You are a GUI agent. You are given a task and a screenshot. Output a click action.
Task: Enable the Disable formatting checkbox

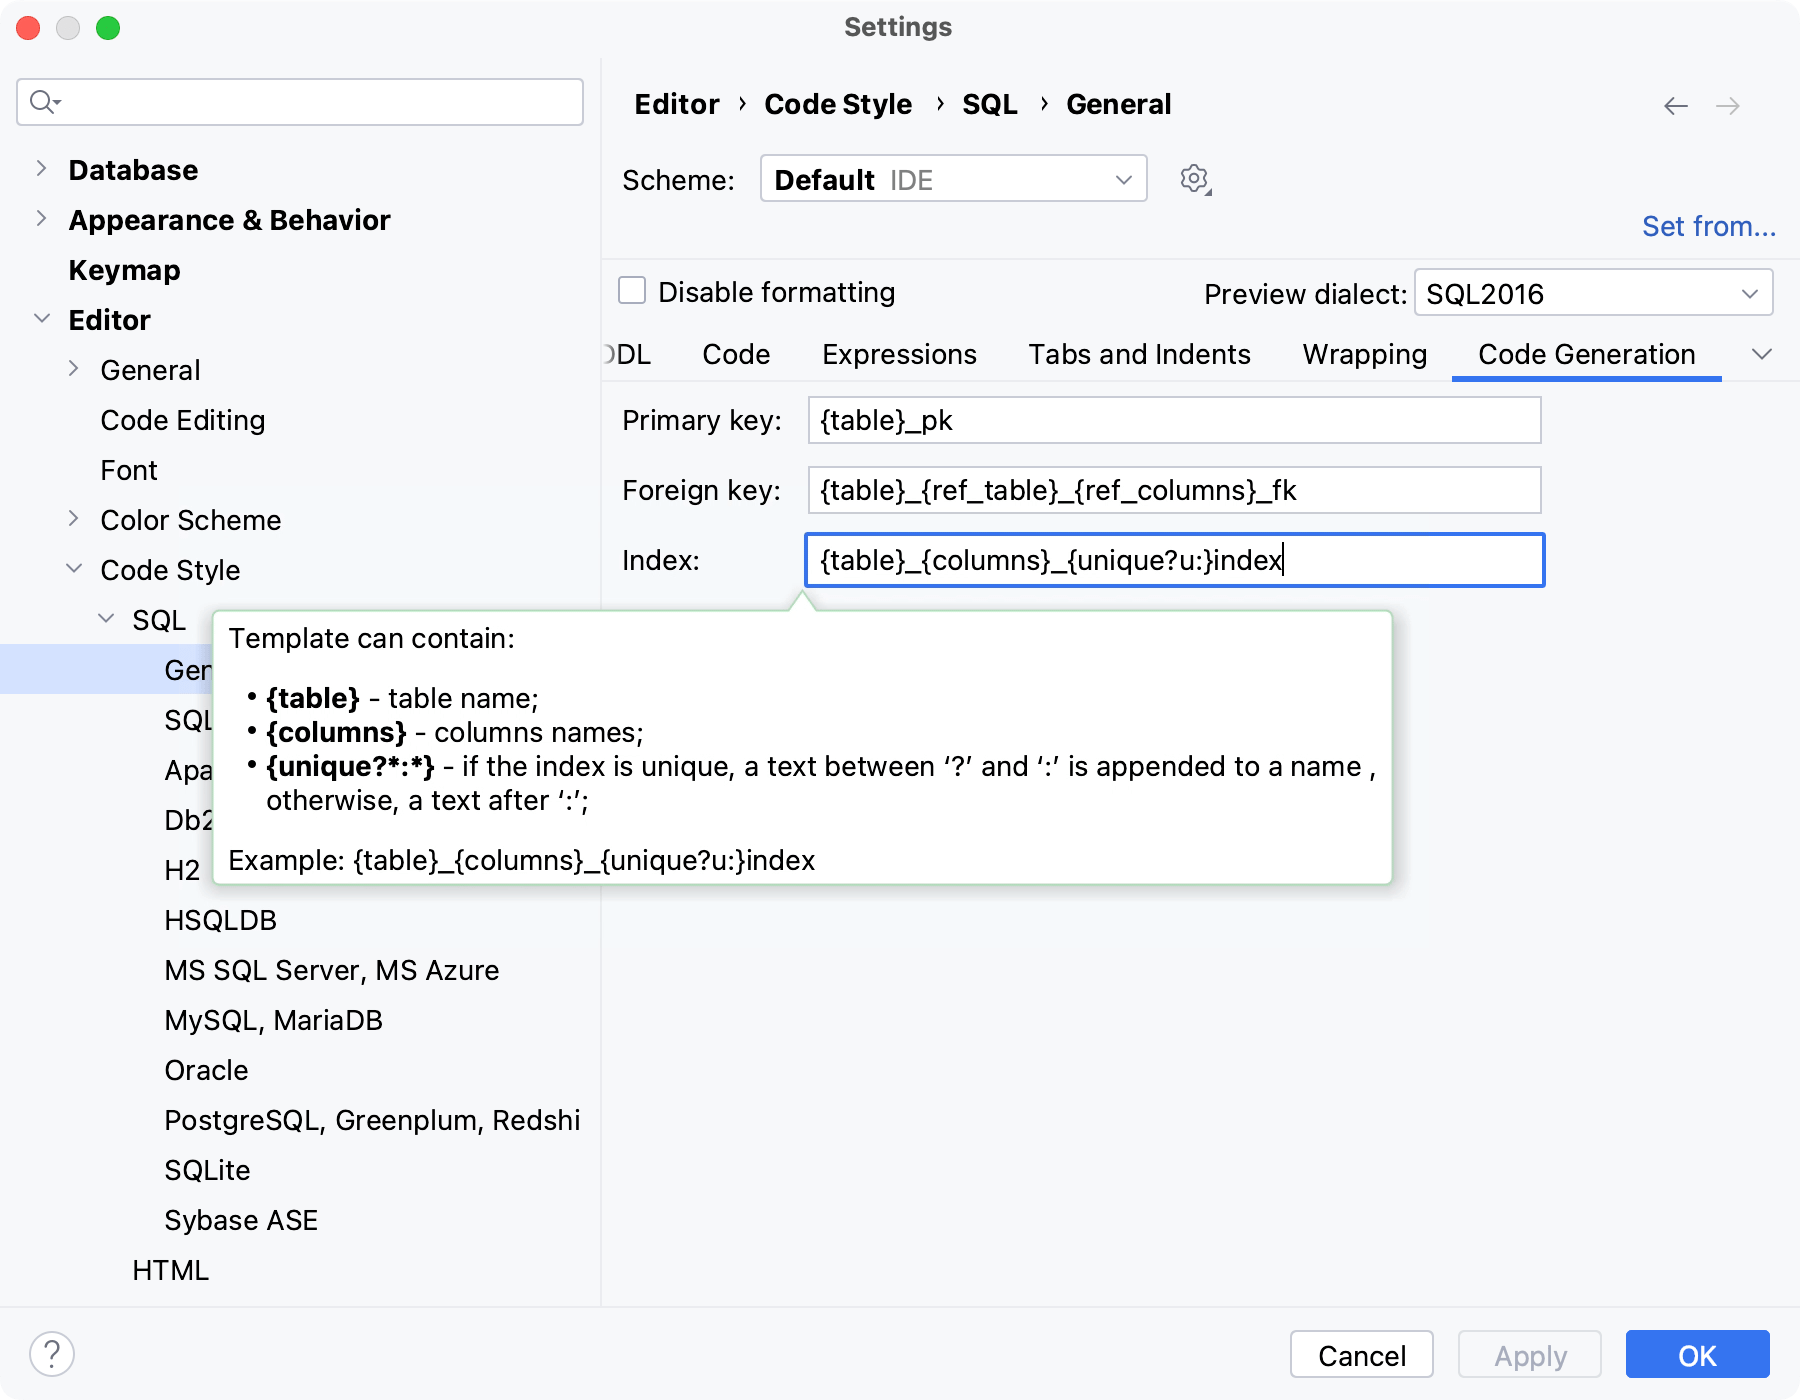[x=631, y=290]
